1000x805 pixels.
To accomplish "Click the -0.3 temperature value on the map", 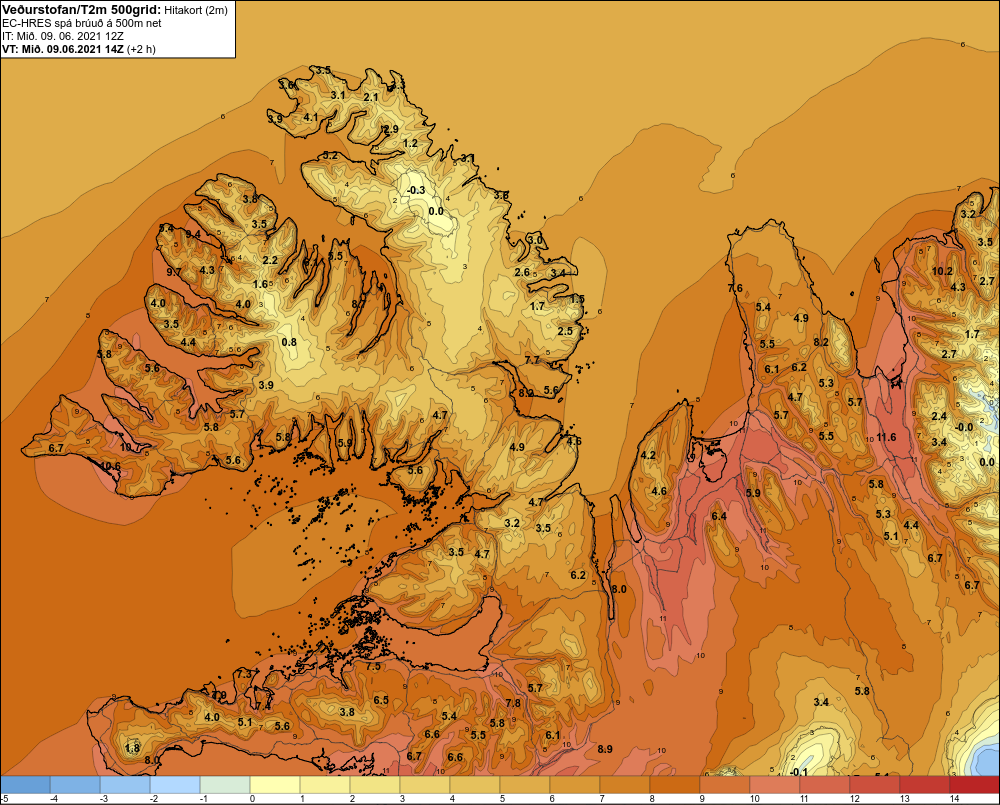I will [416, 190].
